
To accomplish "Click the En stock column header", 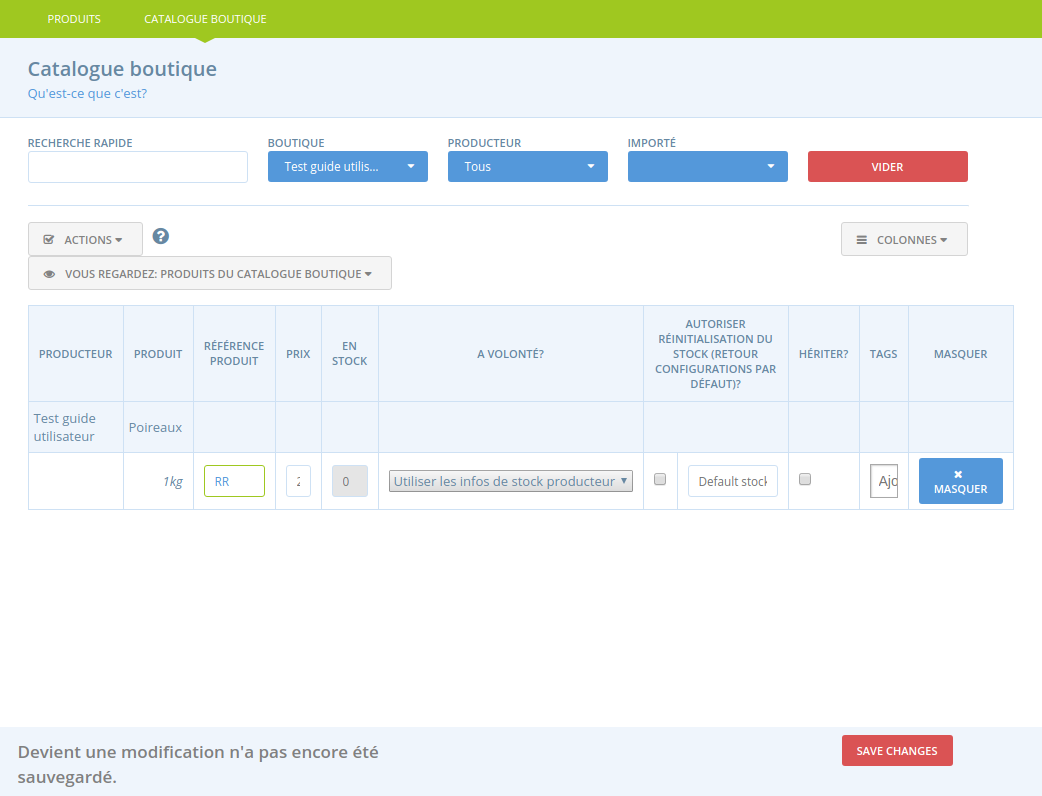I will click(350, 353).
